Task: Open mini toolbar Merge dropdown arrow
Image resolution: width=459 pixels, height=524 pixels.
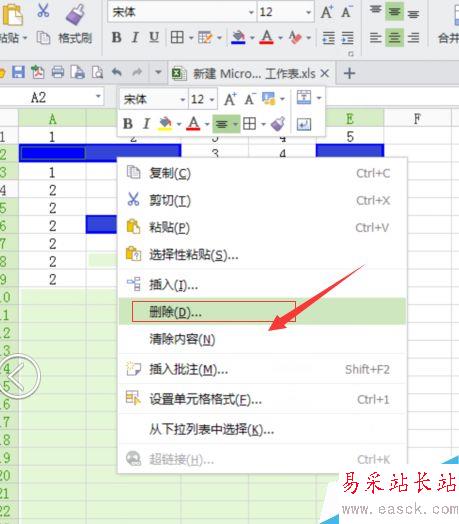Action: tap(319, 98)
